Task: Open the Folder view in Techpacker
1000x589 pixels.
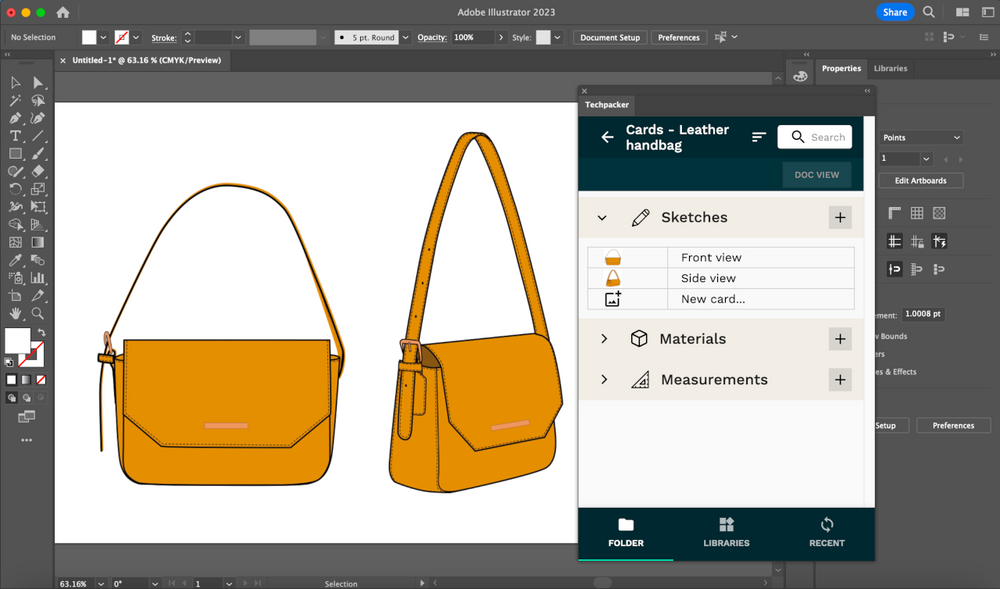Action: pyautogui.click(x=626, y=533)
